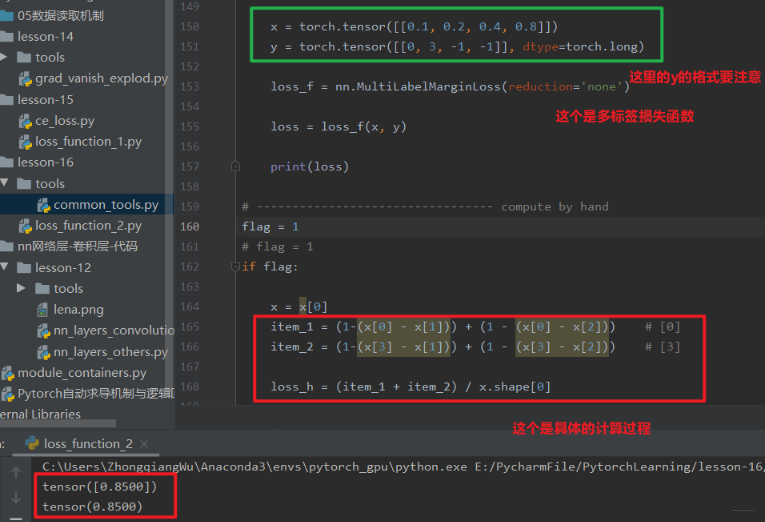
Task: Click tools folder icon under lesson-14
Action: (x=24, y=58)
